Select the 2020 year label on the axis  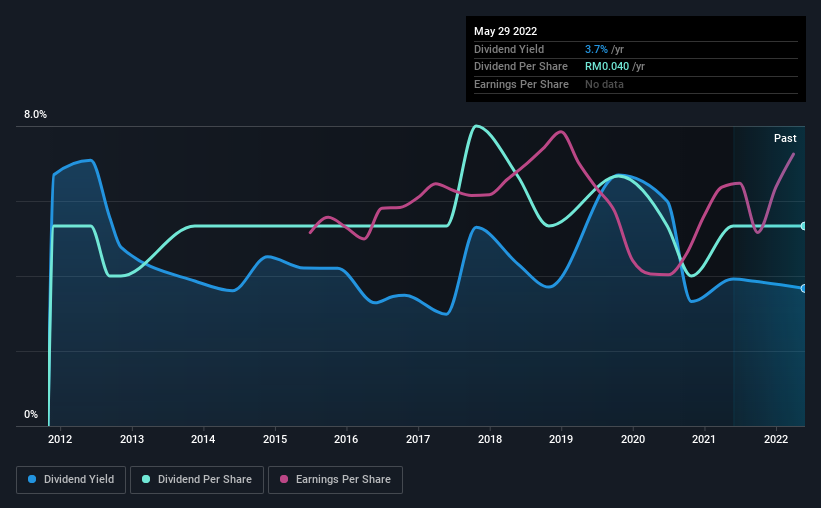[633, 439]
